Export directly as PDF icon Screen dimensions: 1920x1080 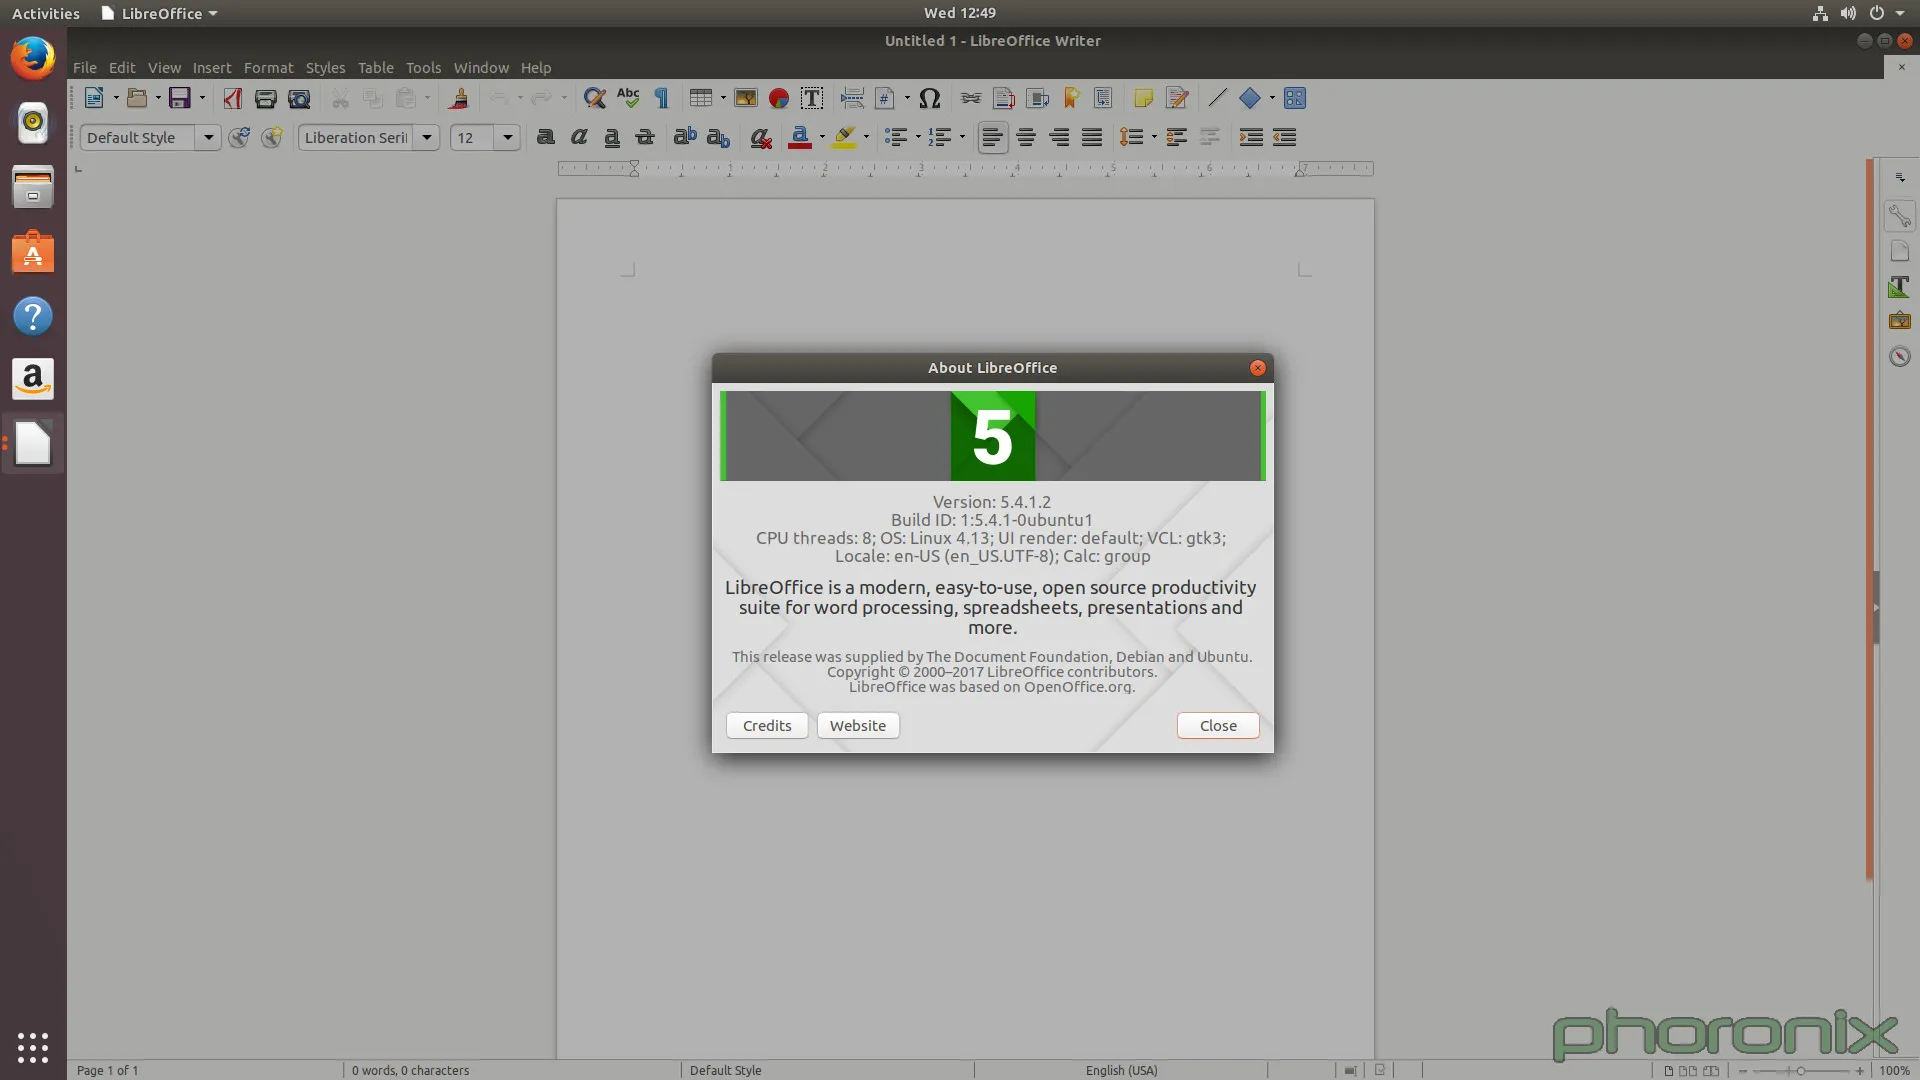[233, 98]
